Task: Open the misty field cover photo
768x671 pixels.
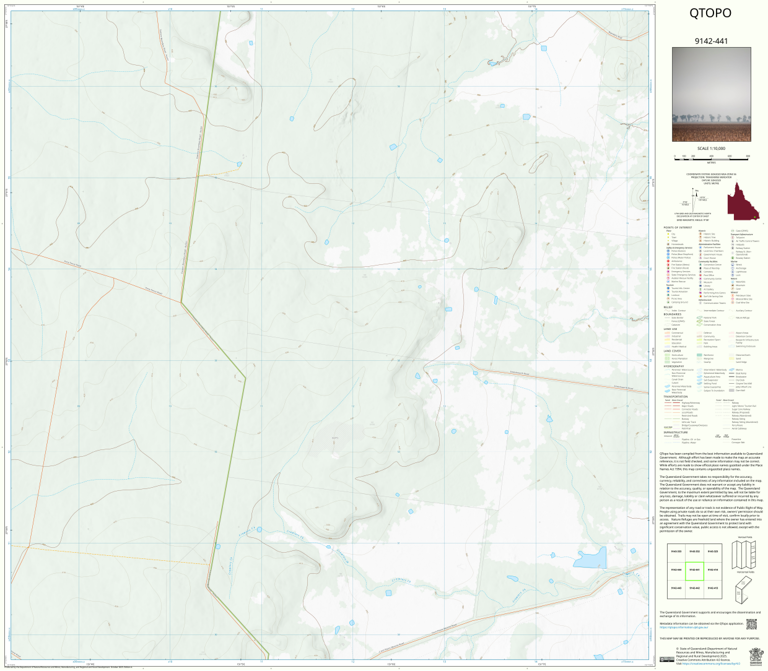Action: pyautogui.click(x=711, y=95)
